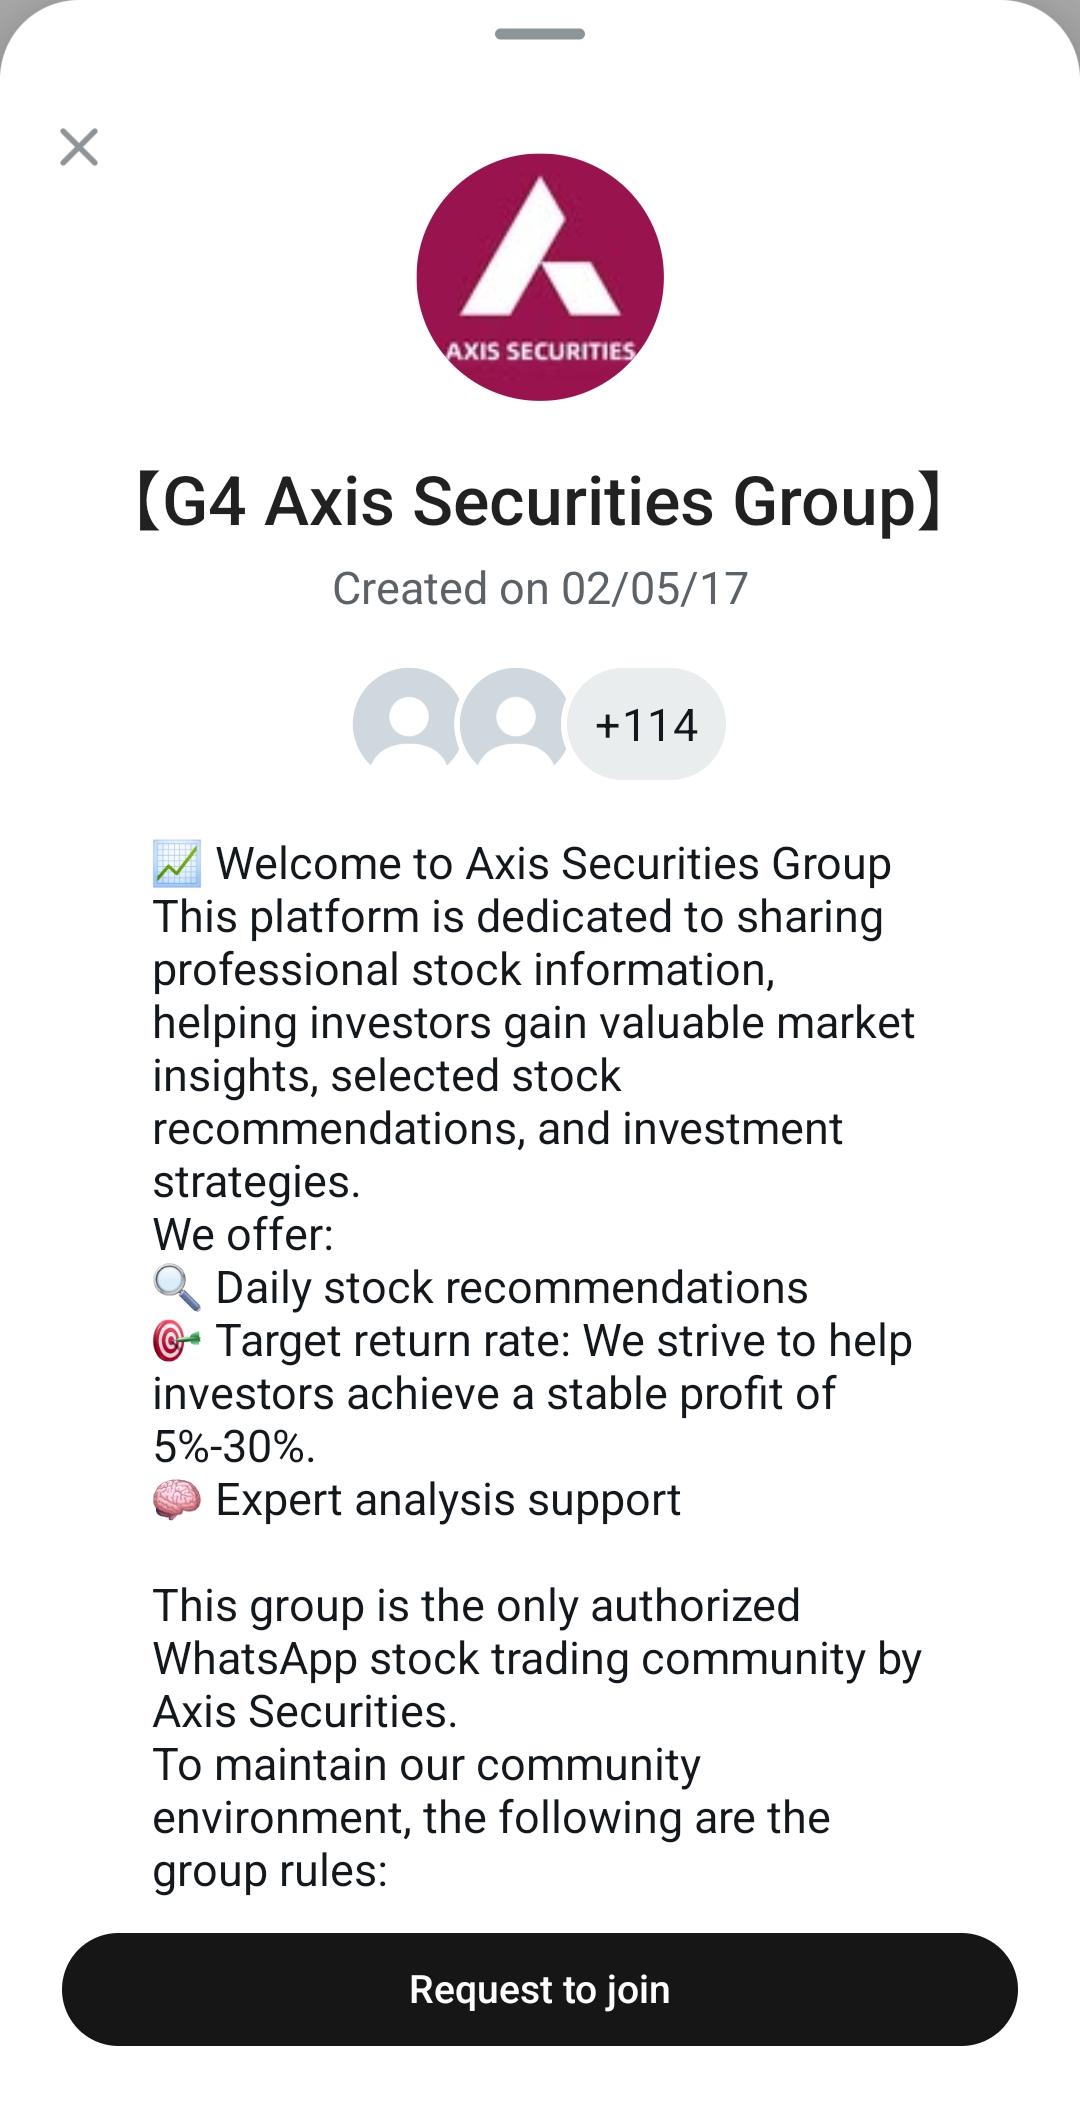
Task: Tap the Expert analysis support line
Action: point(448,1500)
